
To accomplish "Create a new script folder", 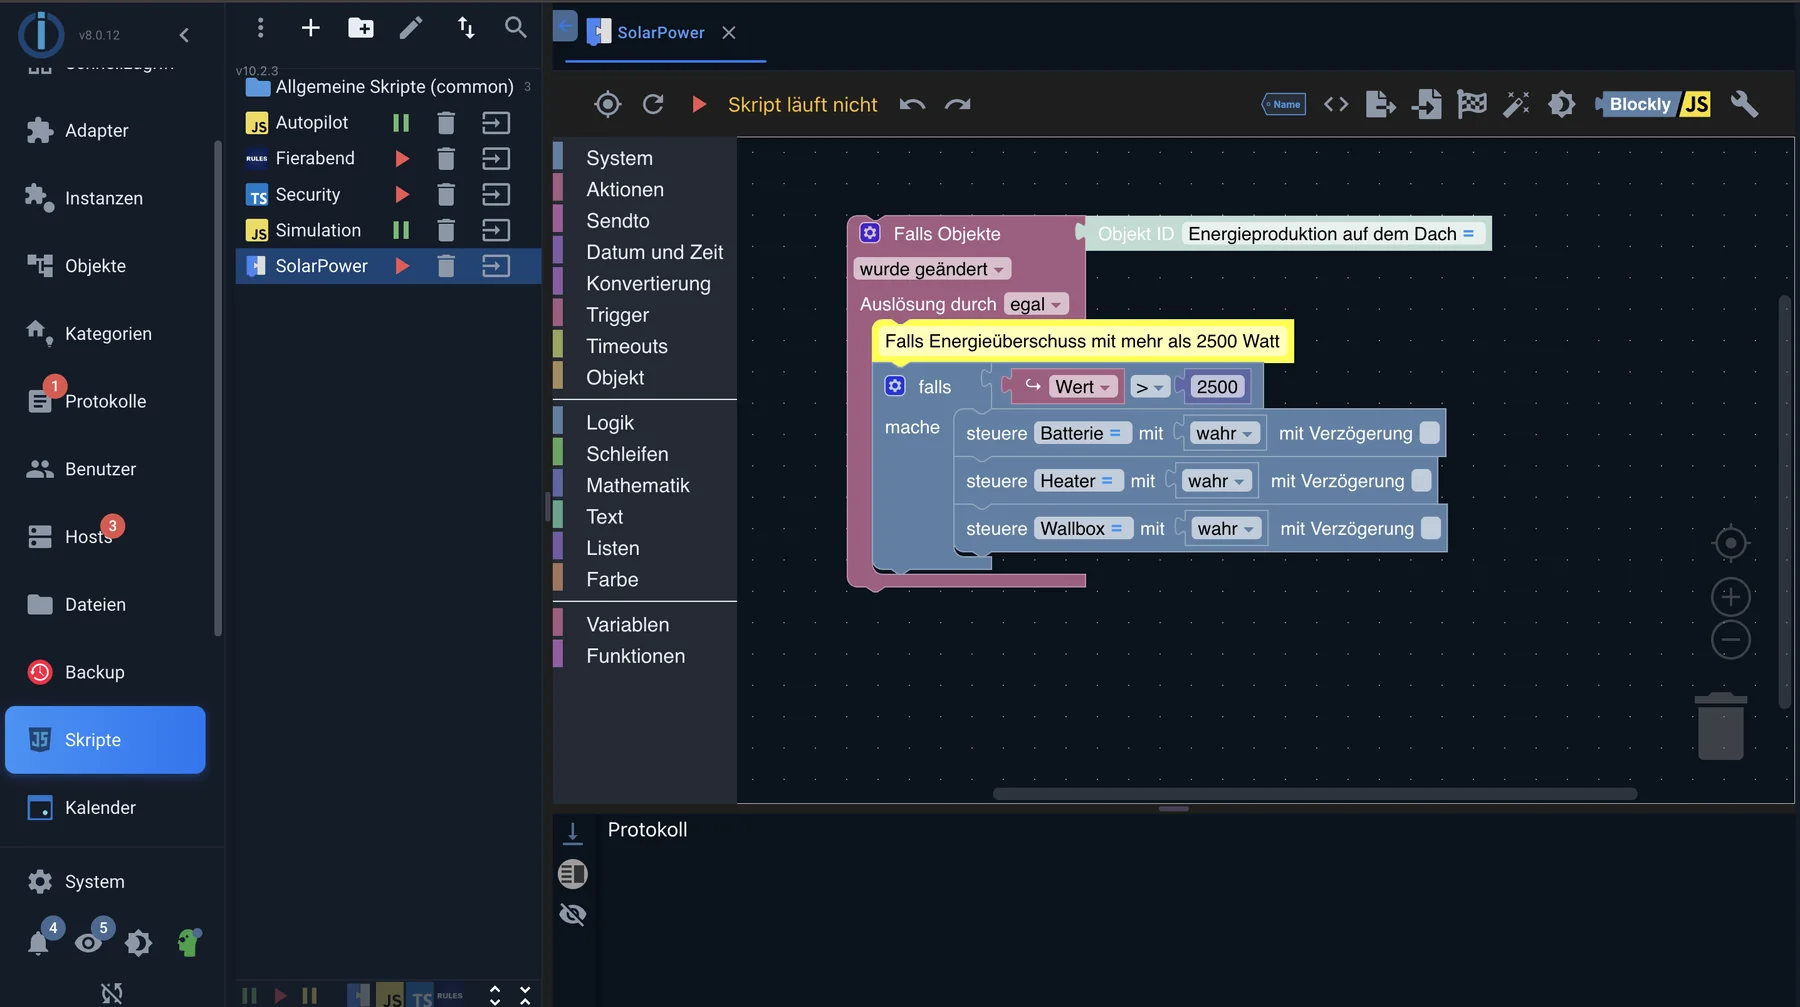I will (361, 28).
